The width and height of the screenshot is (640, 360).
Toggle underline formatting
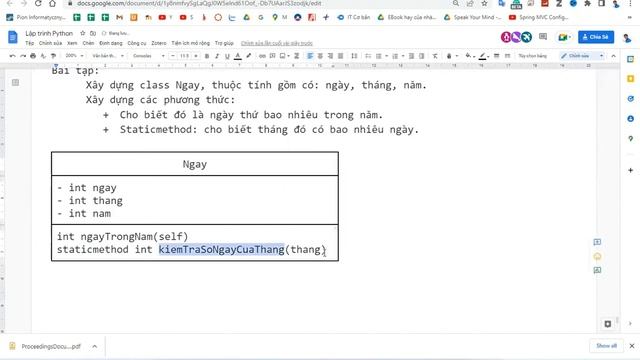click(227, 56)
